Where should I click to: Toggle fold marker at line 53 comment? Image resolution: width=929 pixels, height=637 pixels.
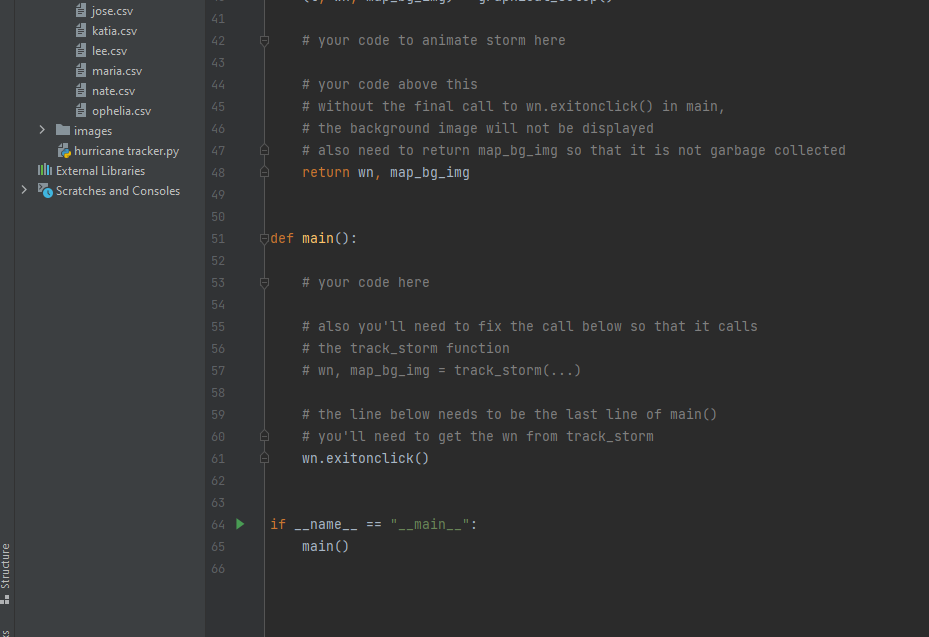[264, 283]
